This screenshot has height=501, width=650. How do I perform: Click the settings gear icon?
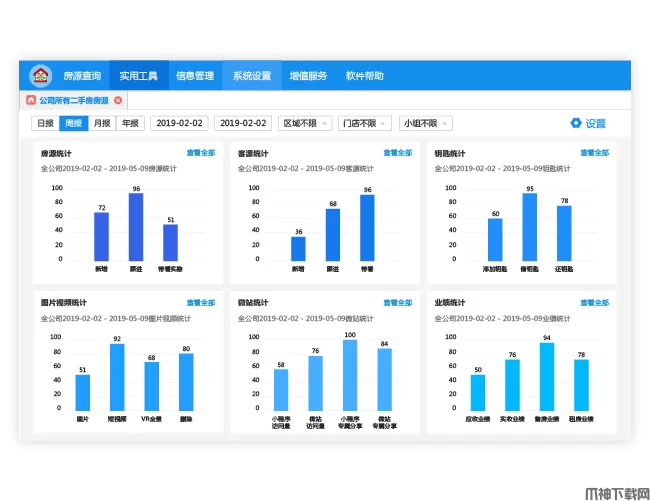576,123
